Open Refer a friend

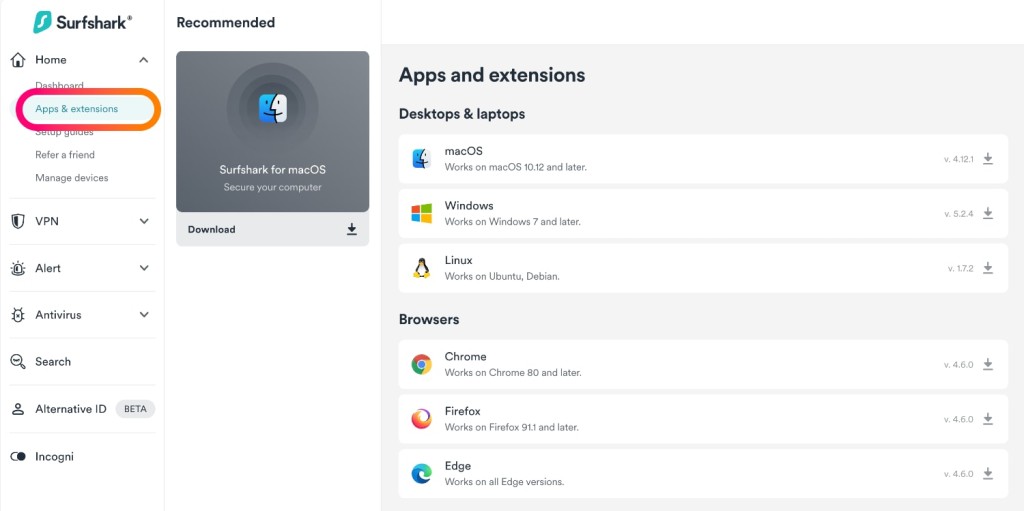coord(65,155)
